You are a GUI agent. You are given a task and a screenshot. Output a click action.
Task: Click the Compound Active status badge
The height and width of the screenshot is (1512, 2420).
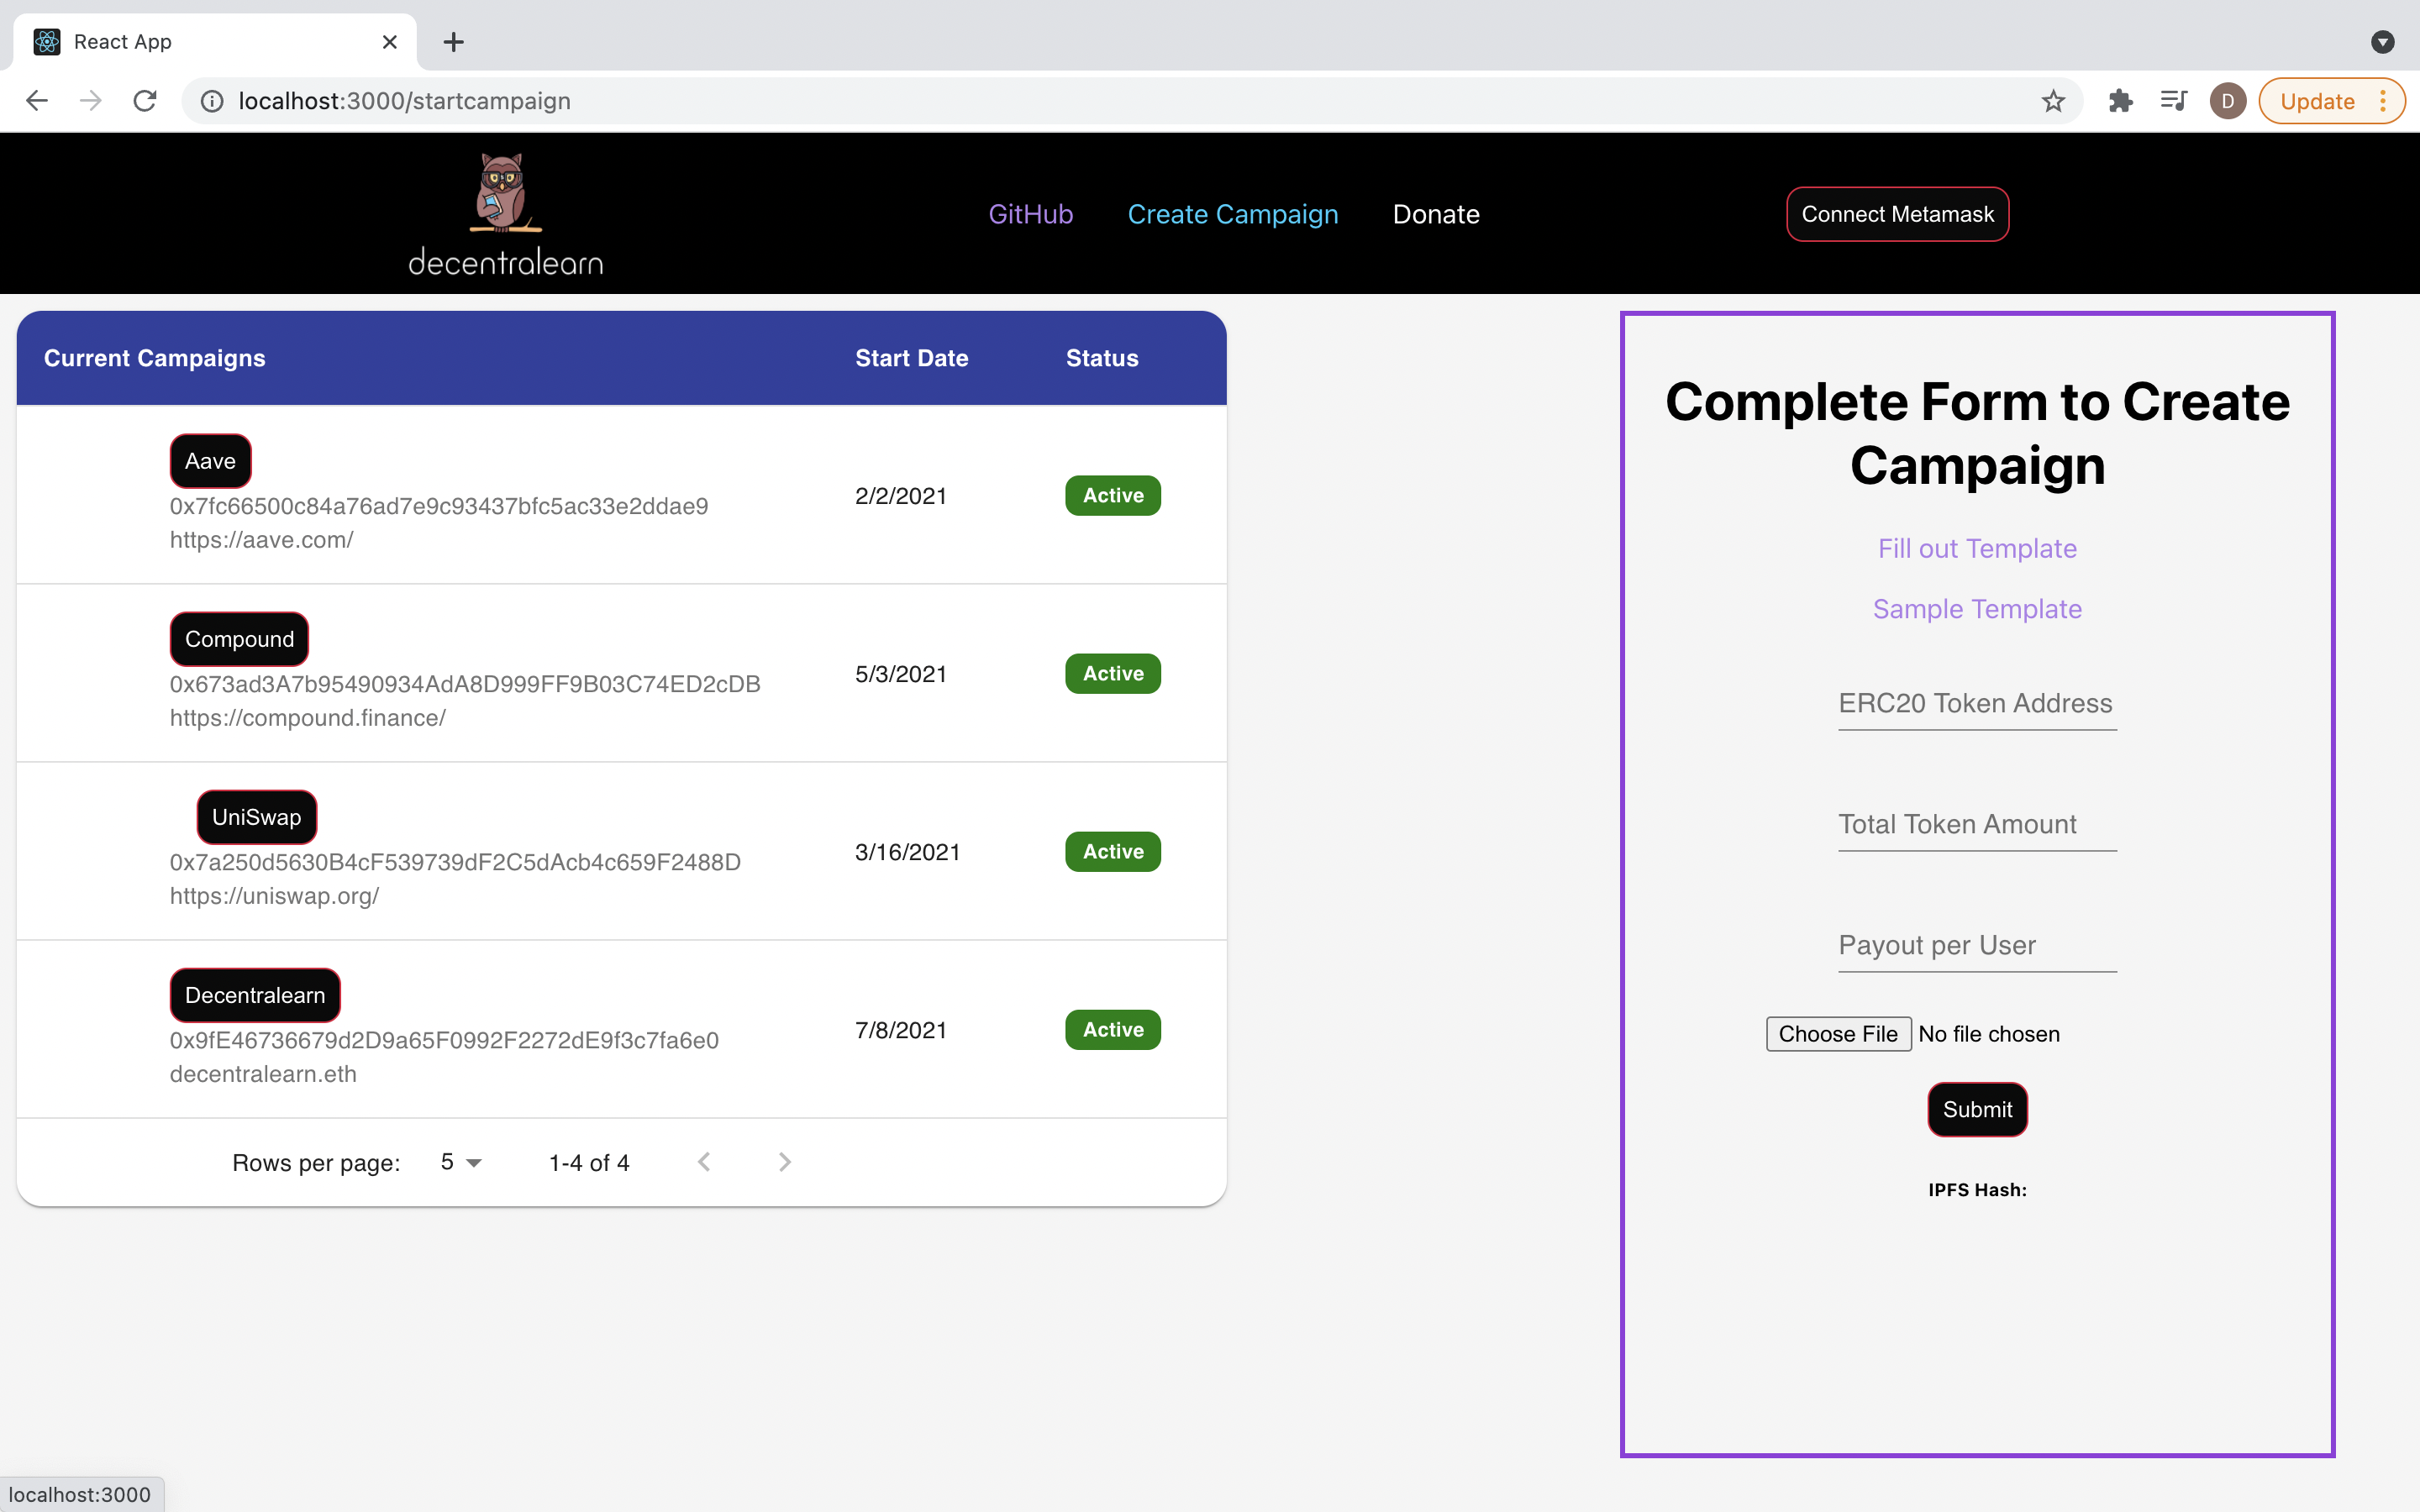tap(1113, 674)
